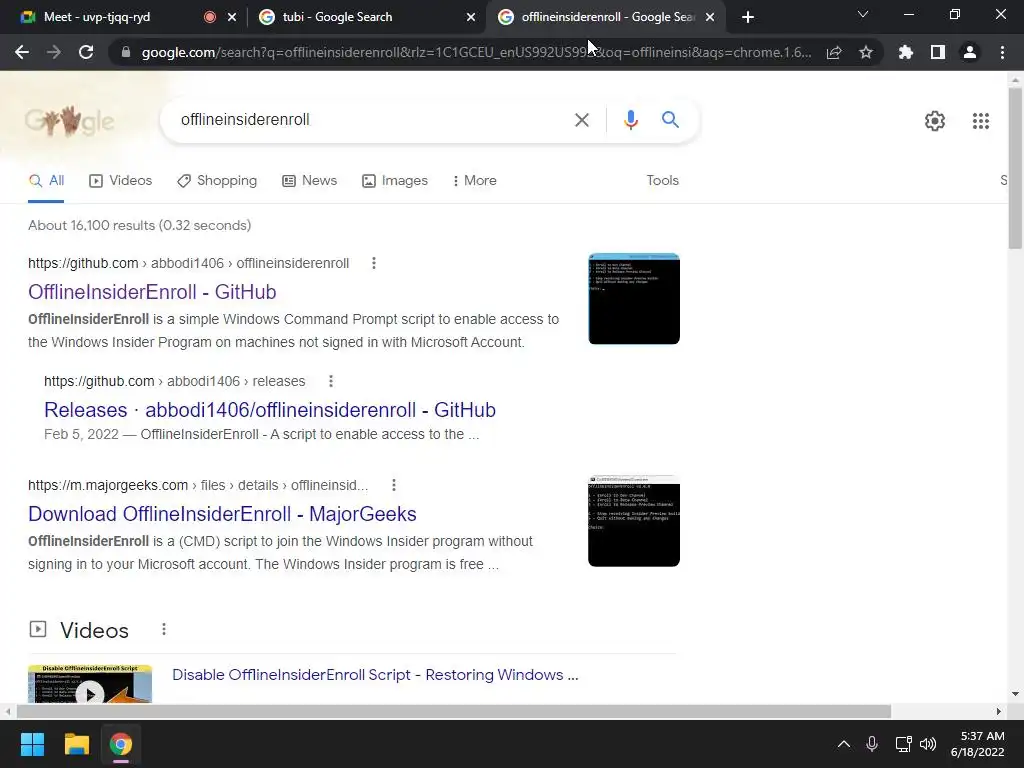1024x768 pixels.
Task: Expand the More search filters
Action: tap(474, 180)
